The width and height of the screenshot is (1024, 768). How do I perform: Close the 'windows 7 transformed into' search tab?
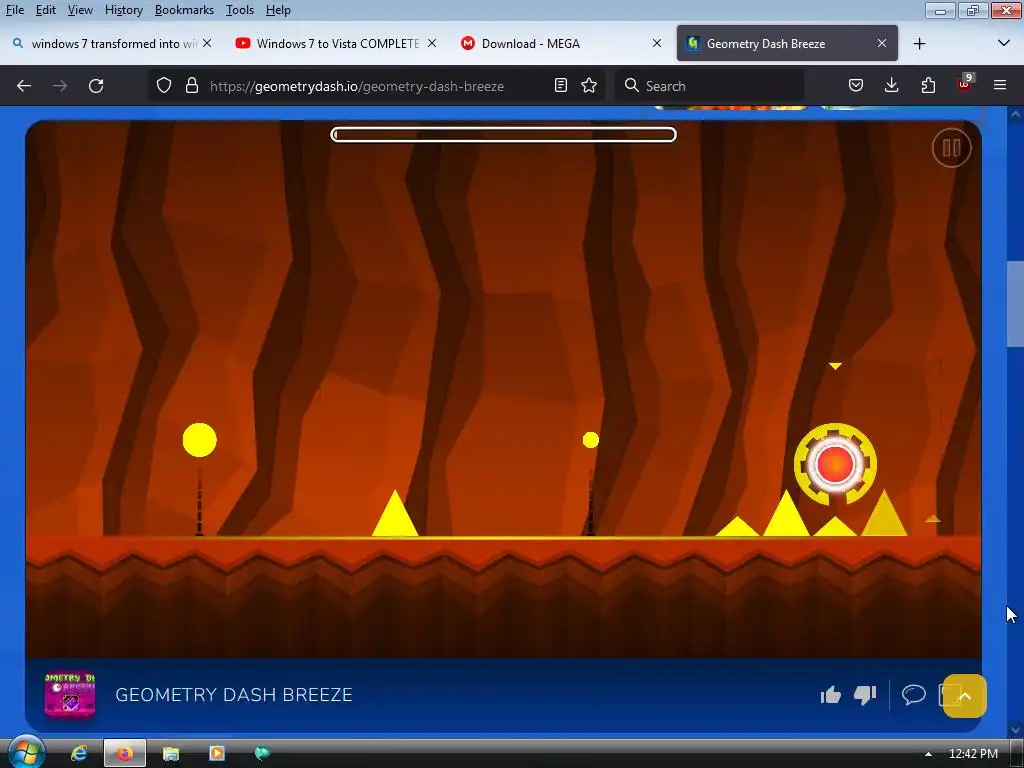207,43
